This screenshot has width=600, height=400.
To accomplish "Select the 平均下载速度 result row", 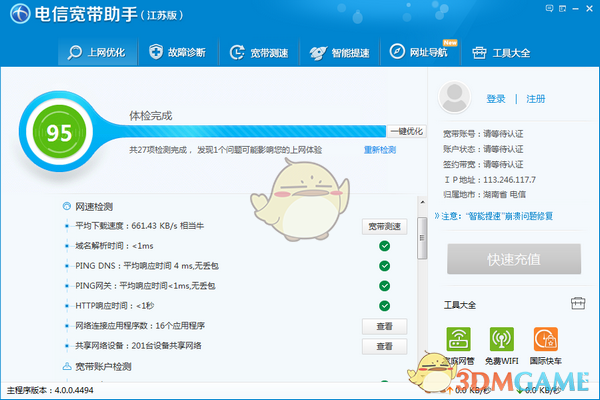I will [139, 226].
